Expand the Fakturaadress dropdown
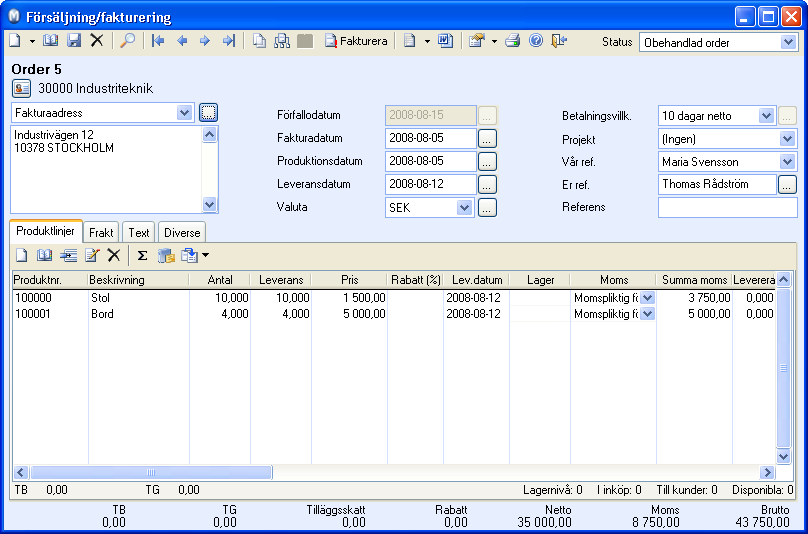Image resolution: width=808 pixels, height=534 pixels. pyautogui.click(x=184, y=113)
